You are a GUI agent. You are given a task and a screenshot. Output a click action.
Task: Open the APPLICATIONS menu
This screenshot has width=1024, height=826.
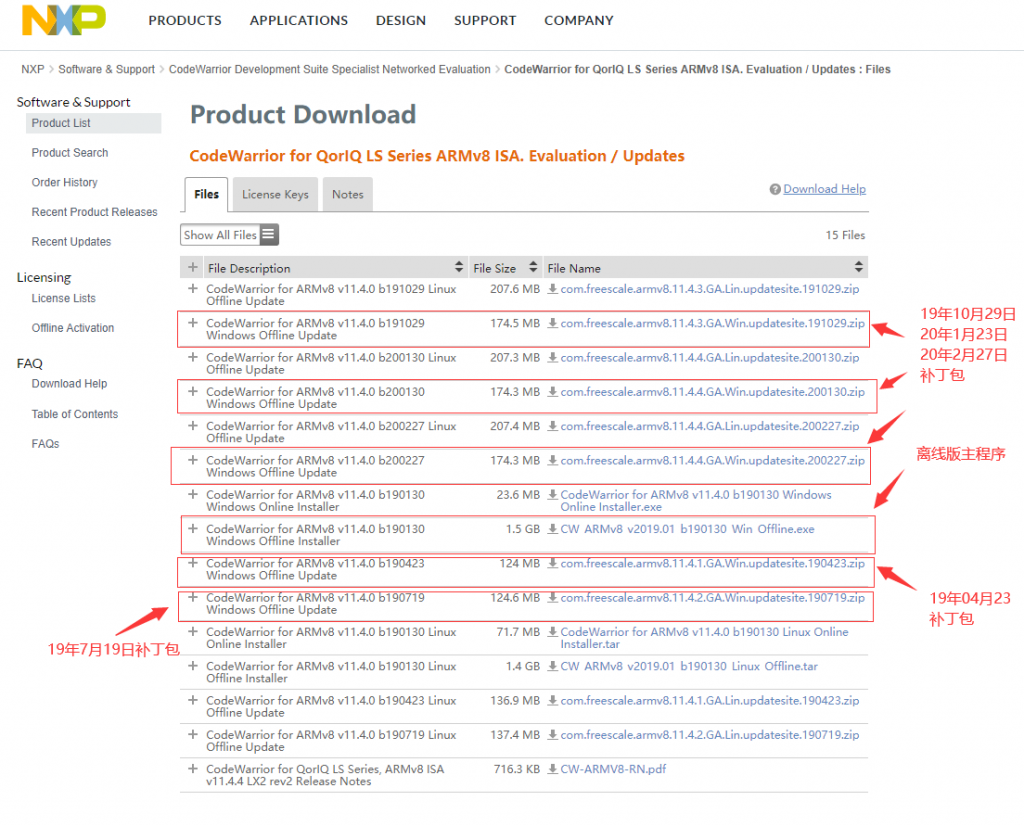coord(298,20)
